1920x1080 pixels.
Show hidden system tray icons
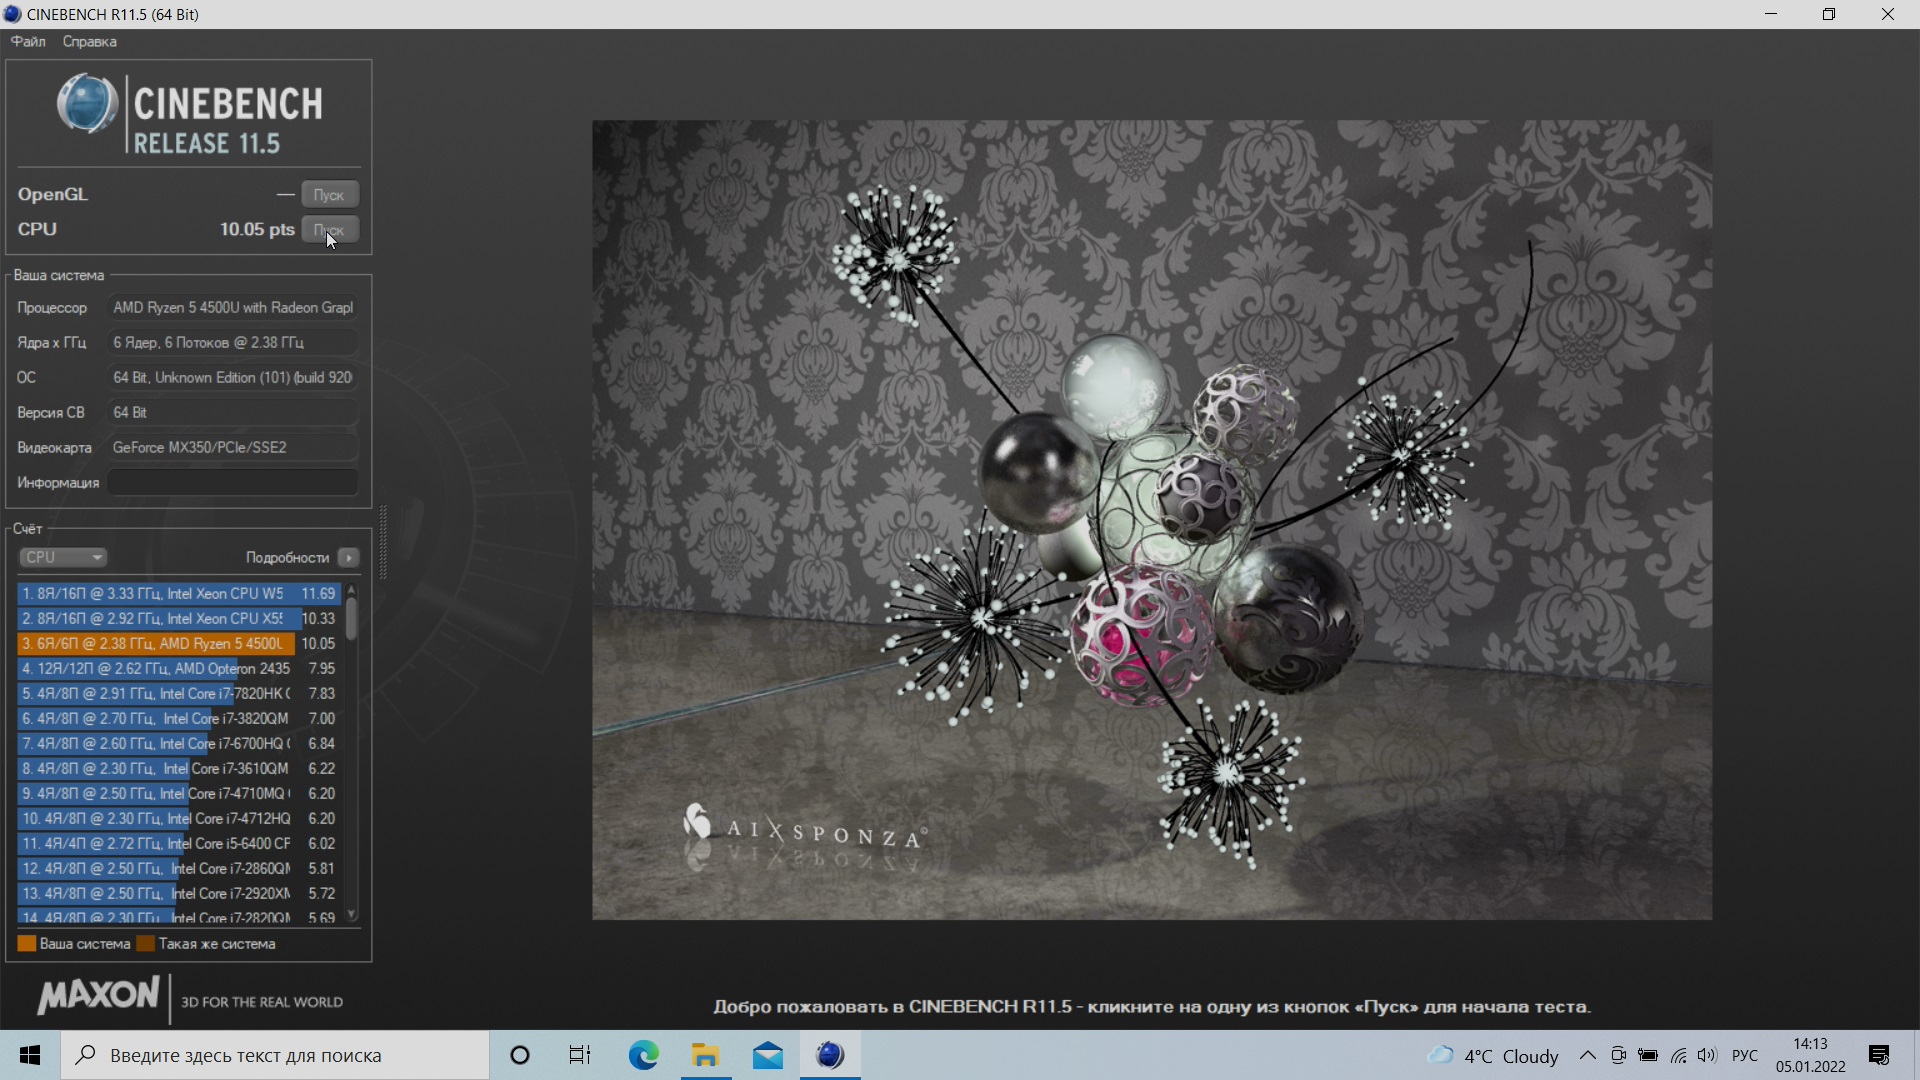click(1588, 1055)
